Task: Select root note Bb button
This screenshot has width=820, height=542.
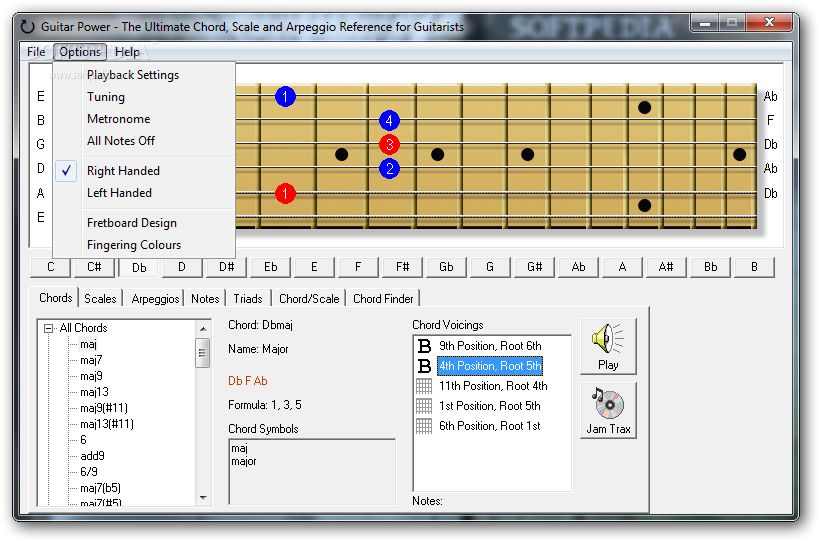Action: click(710, 267)
